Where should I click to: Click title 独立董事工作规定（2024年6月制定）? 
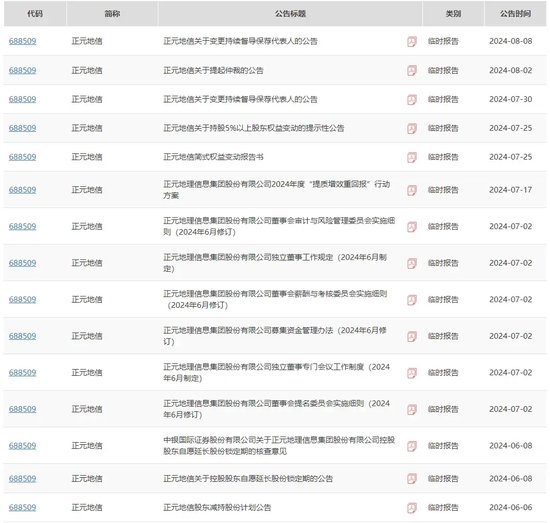pyautogui.click(x=275, y=263)
